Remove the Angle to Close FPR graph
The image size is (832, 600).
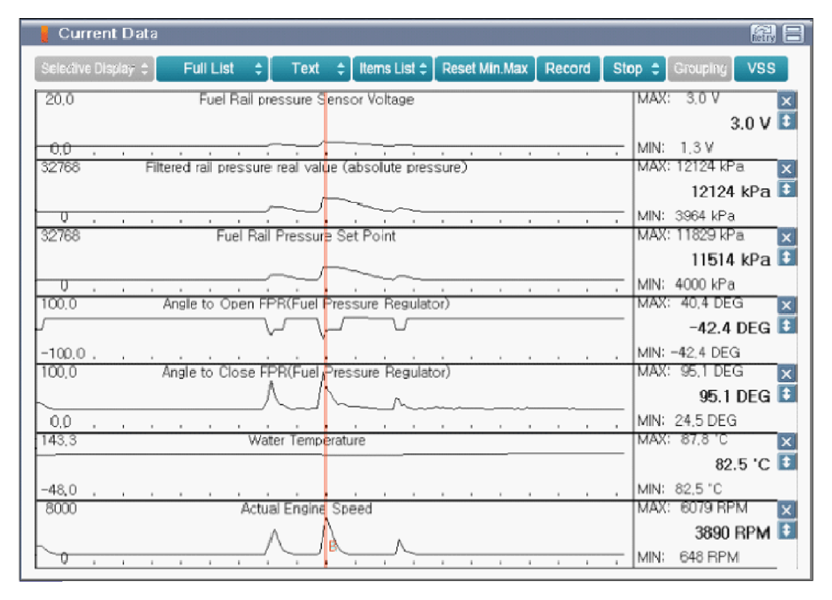click(786, 374)
